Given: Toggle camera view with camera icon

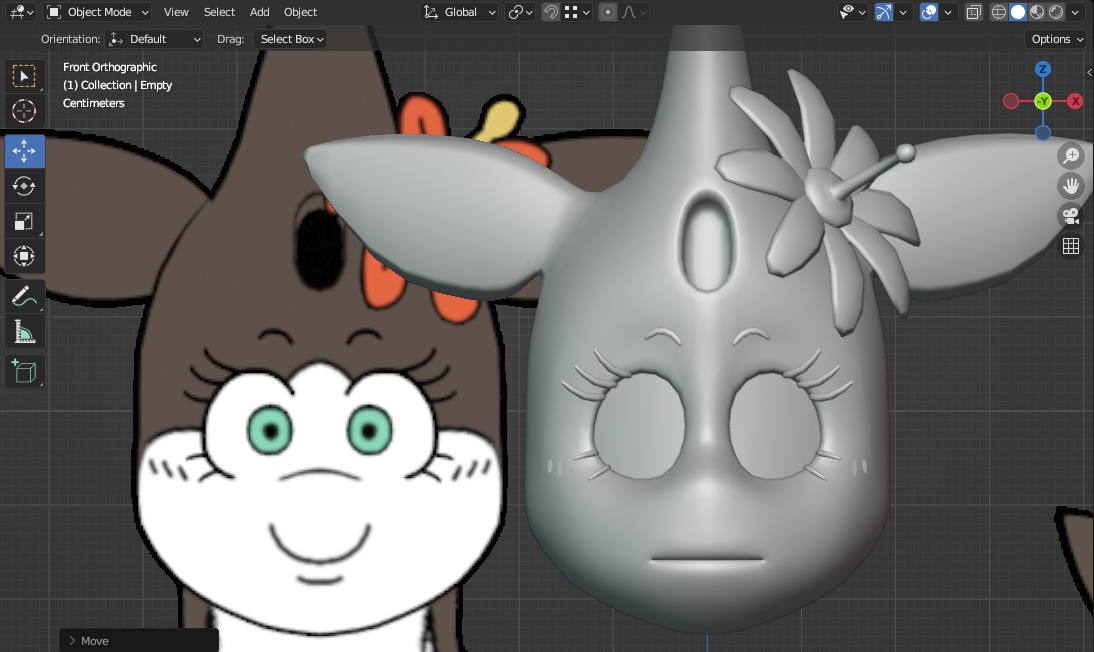Looking at the screenshot, I should (1071, 215).
